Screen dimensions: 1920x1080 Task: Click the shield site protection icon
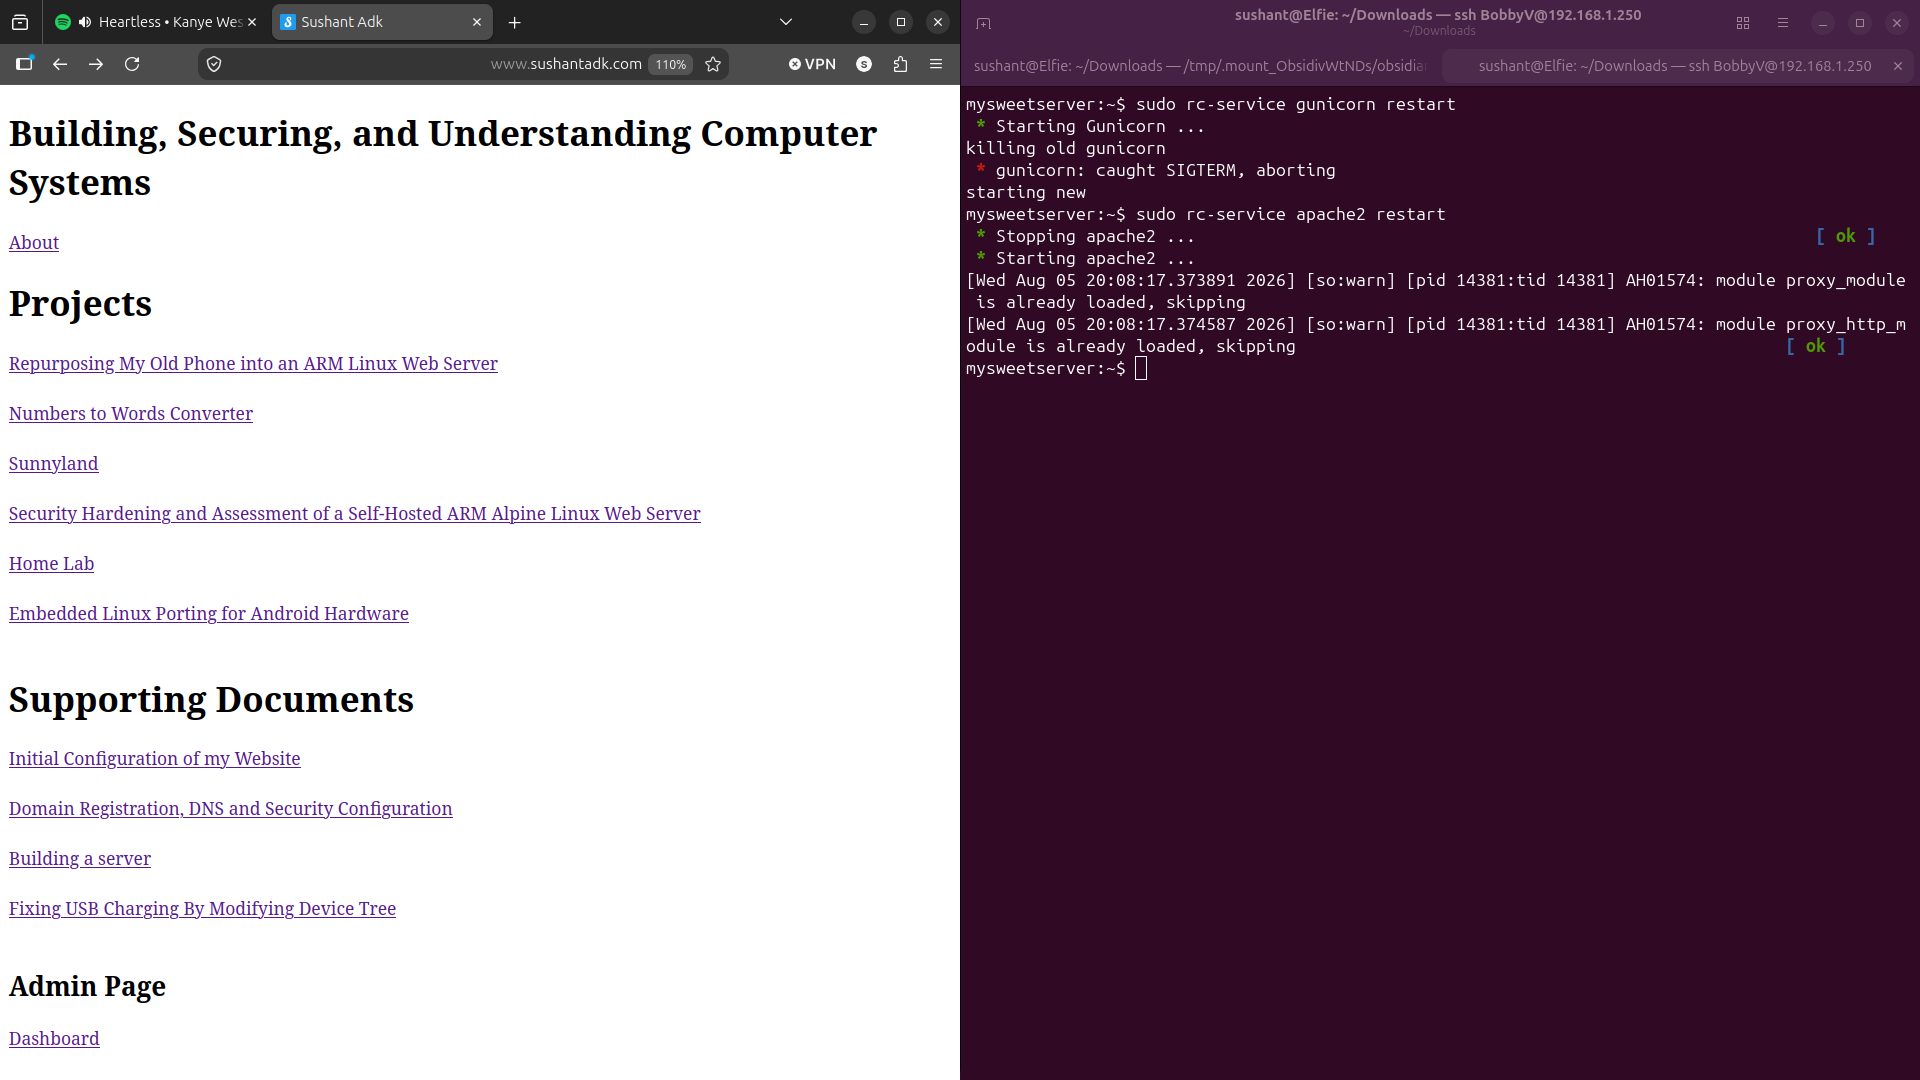pyautogui.click(x=214, y=64)
